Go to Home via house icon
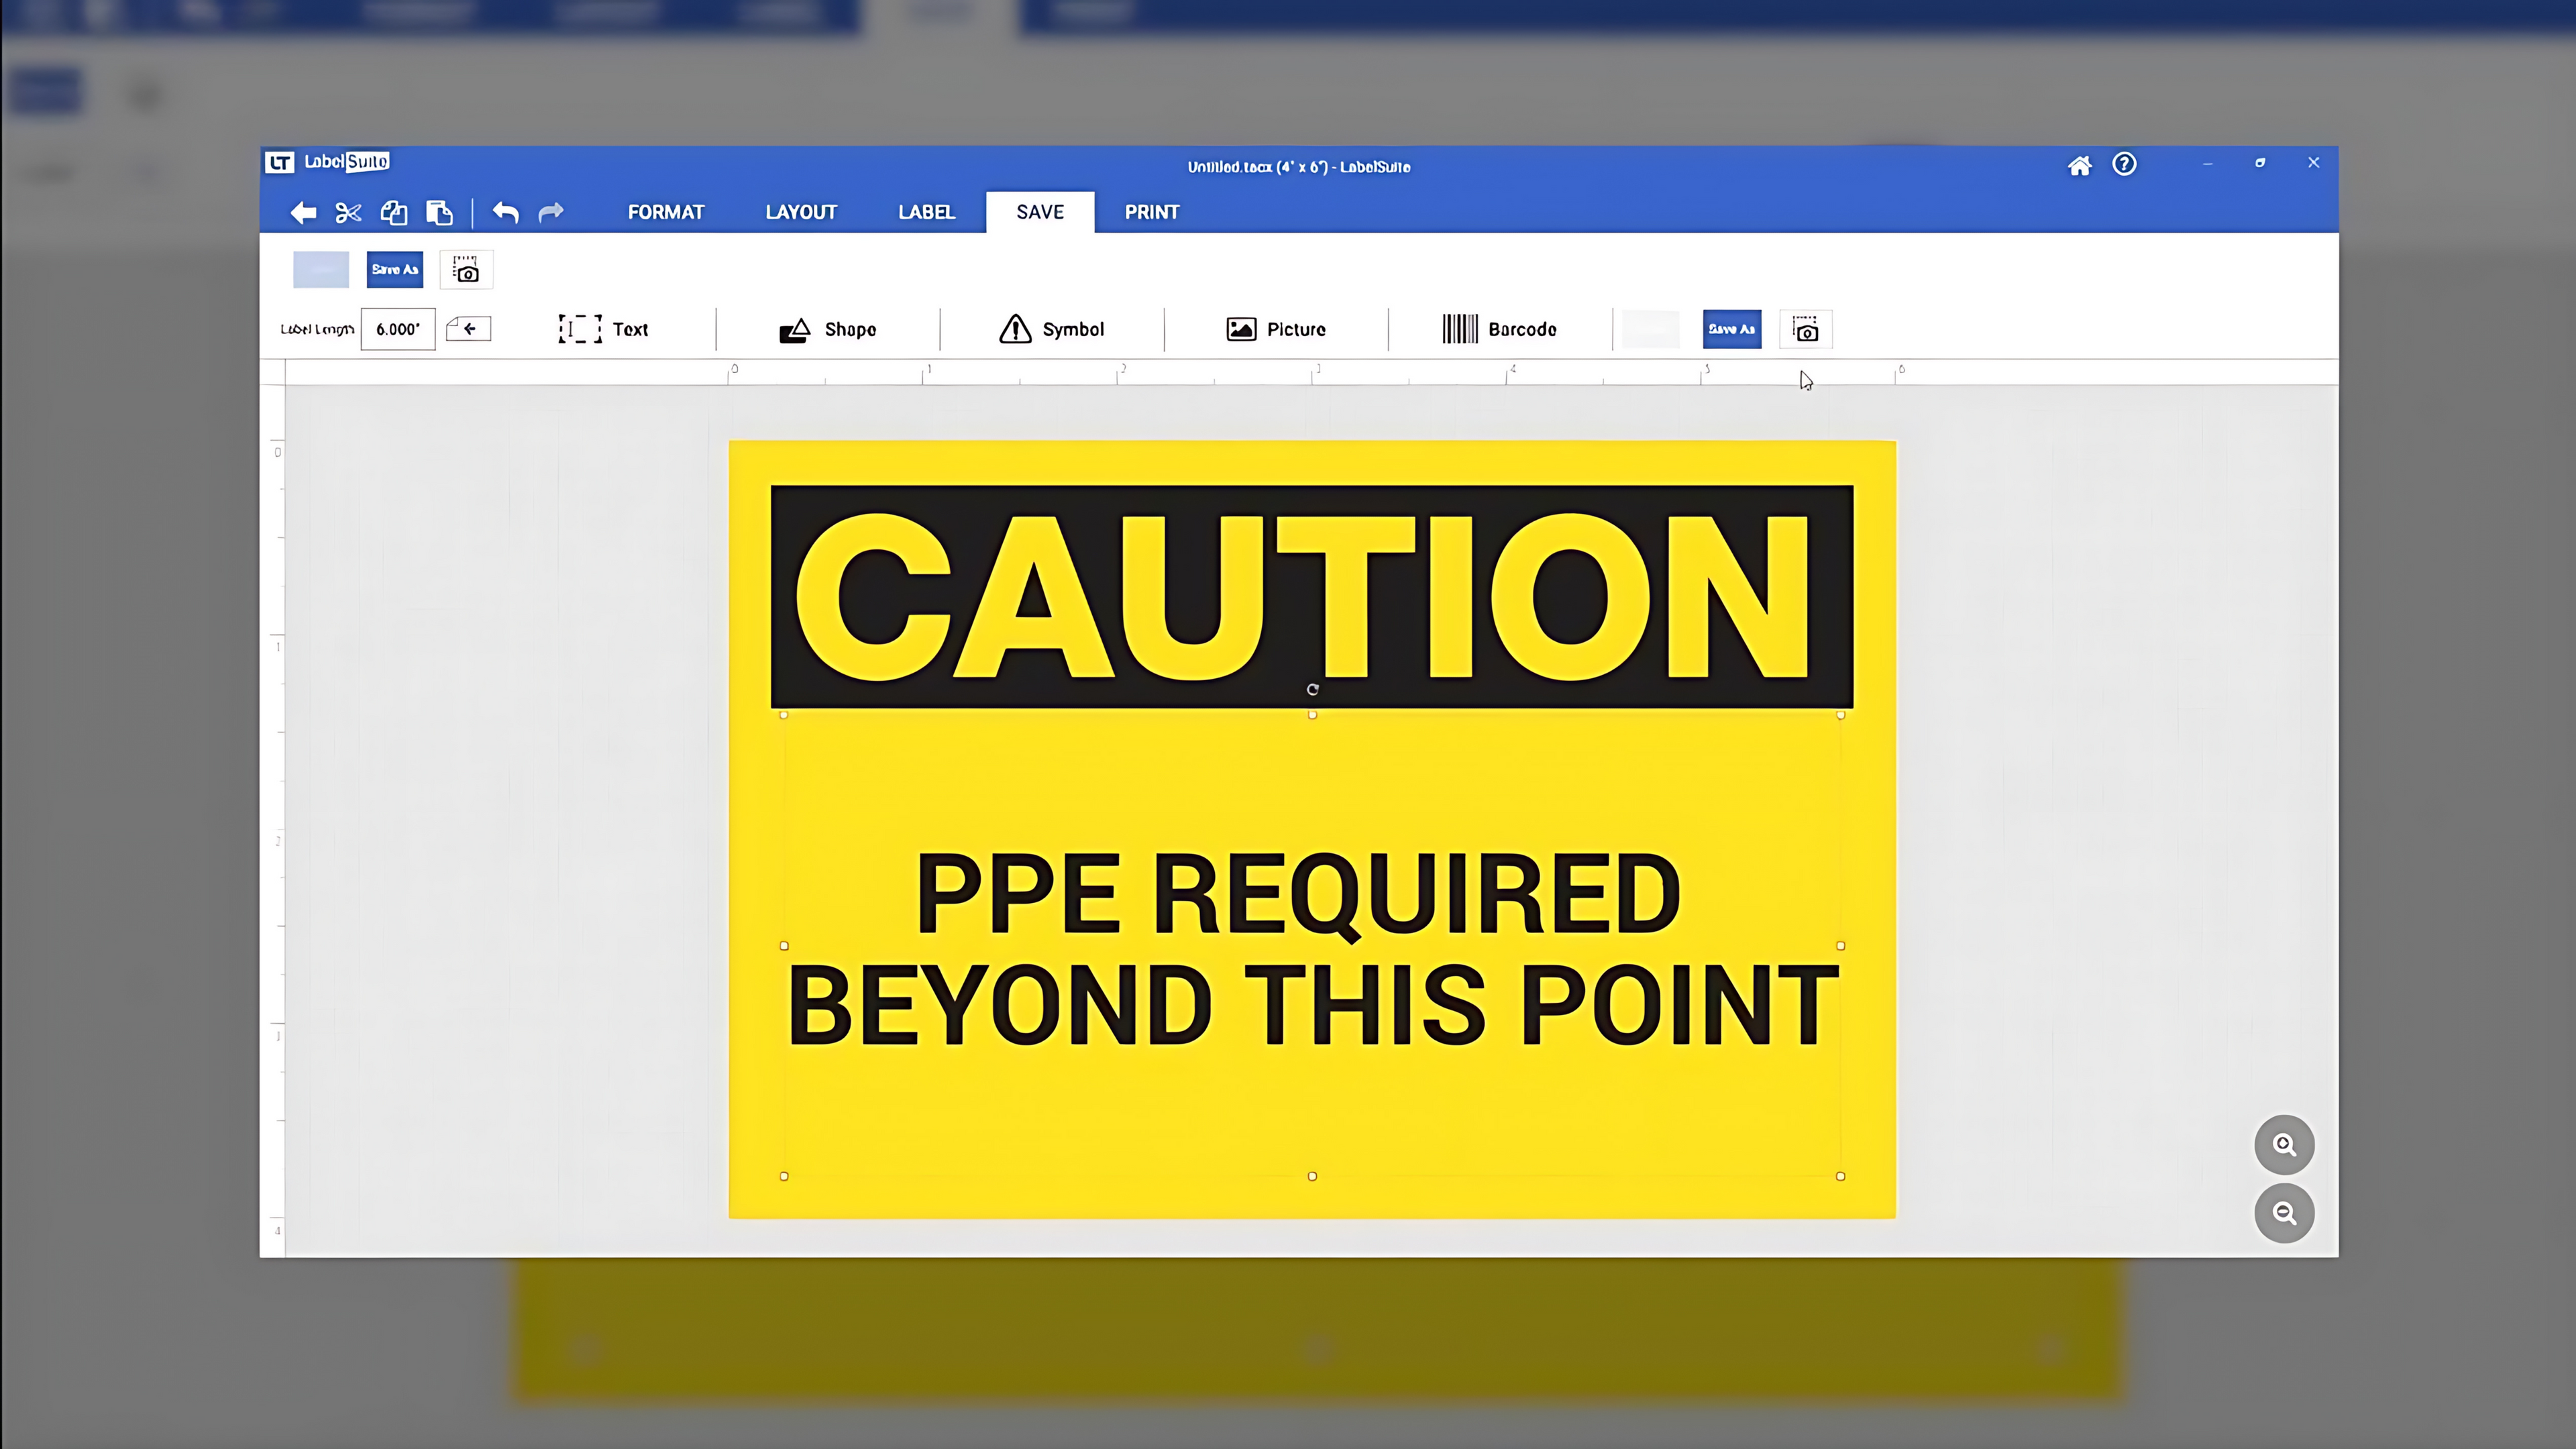 2079,165
